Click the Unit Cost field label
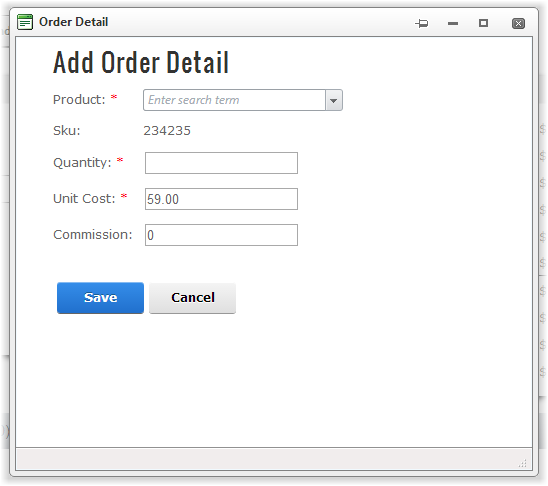 pyautogui.click(x=84, y=199)
